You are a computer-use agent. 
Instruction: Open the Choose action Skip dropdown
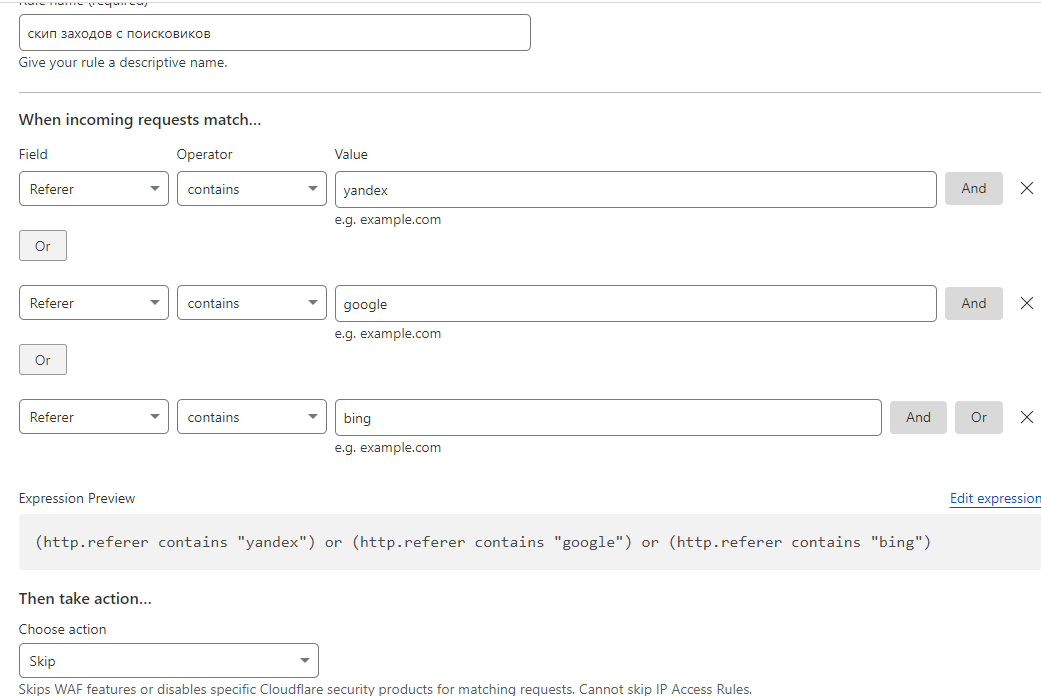pos(168,661)
